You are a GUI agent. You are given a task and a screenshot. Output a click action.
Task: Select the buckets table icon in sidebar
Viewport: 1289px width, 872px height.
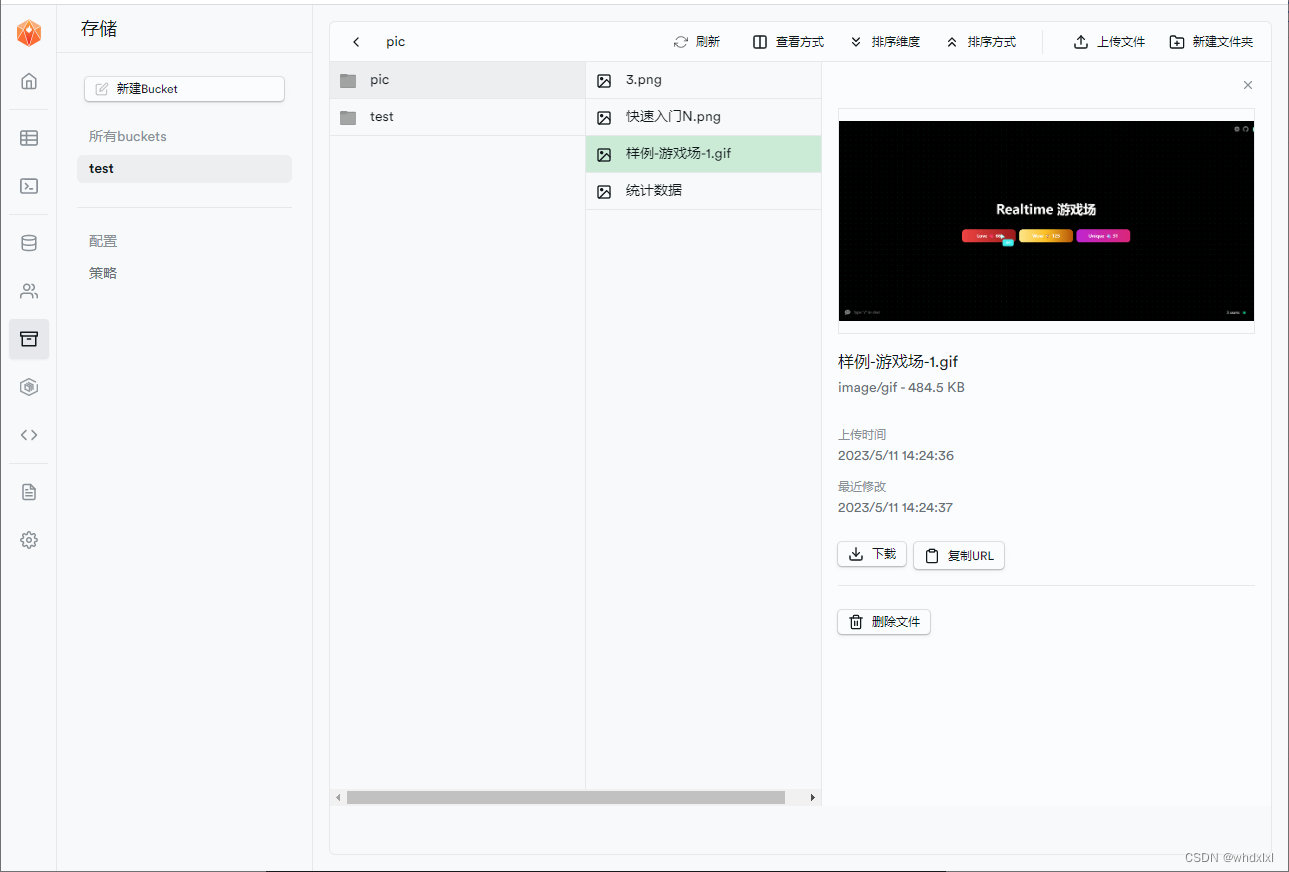[28, 138]
